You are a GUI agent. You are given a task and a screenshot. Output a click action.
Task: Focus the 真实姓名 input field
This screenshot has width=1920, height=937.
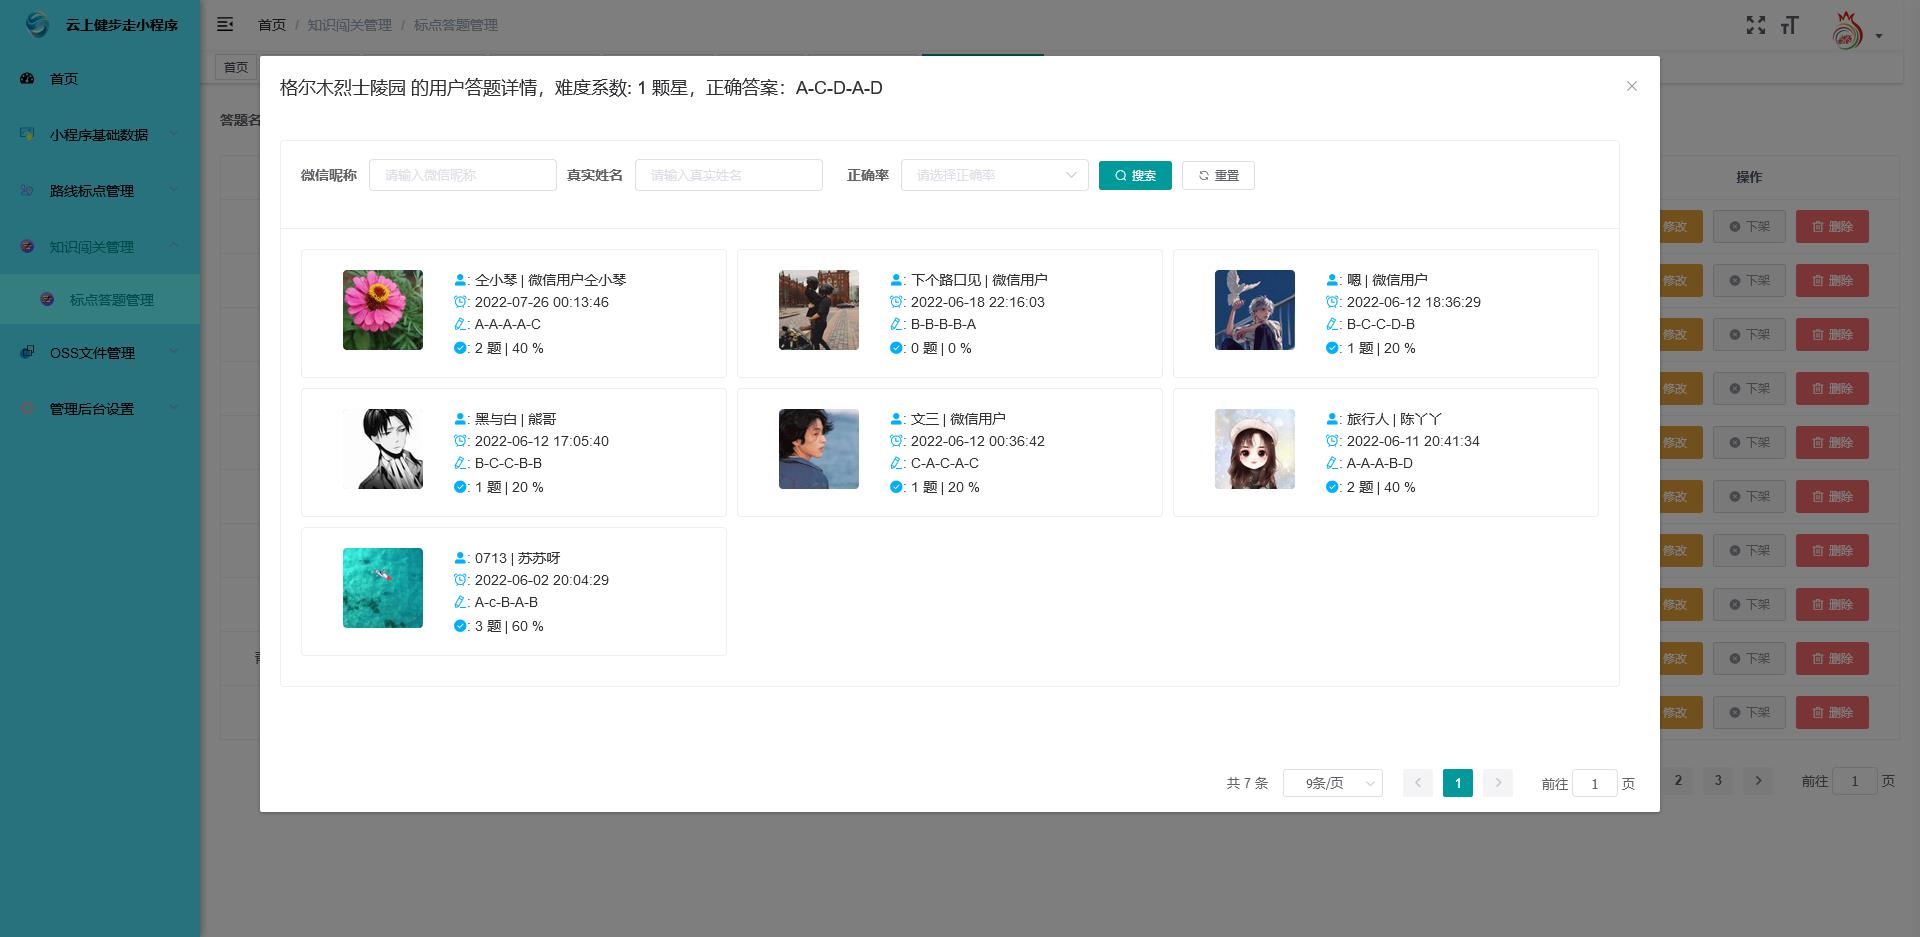click(x=728, y=175)
